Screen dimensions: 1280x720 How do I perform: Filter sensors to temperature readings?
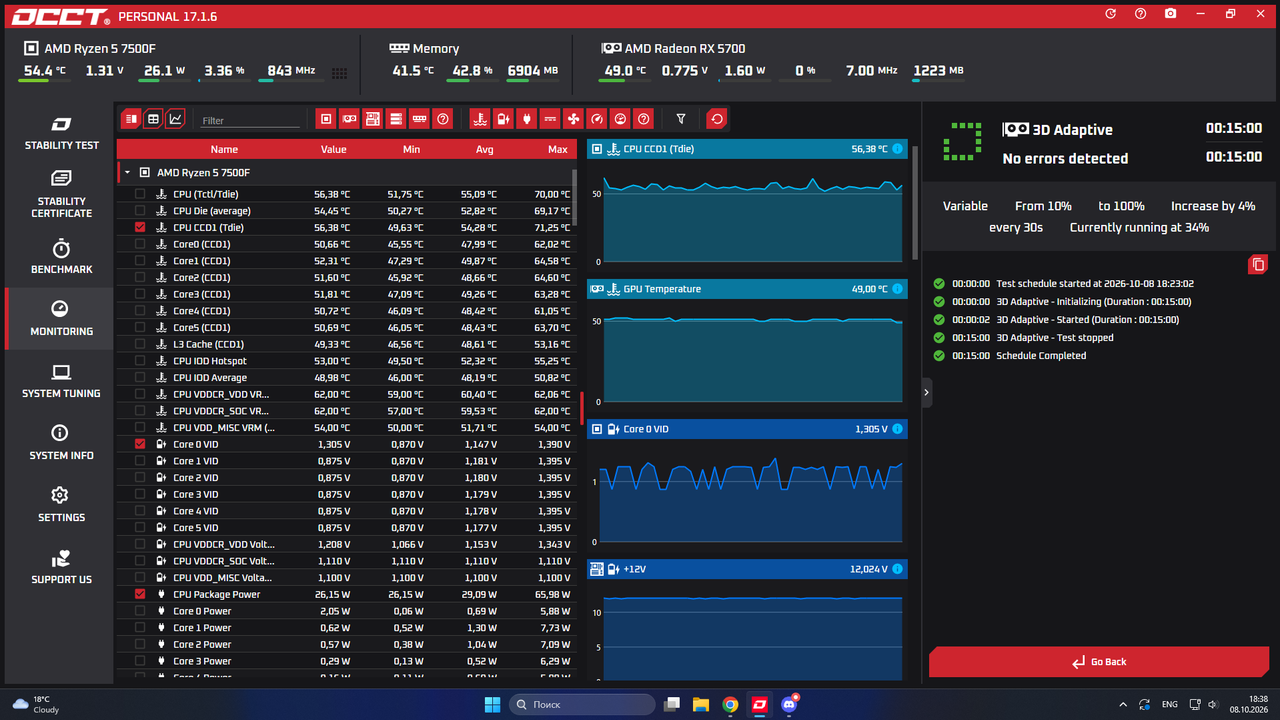[x=480, y=119]
